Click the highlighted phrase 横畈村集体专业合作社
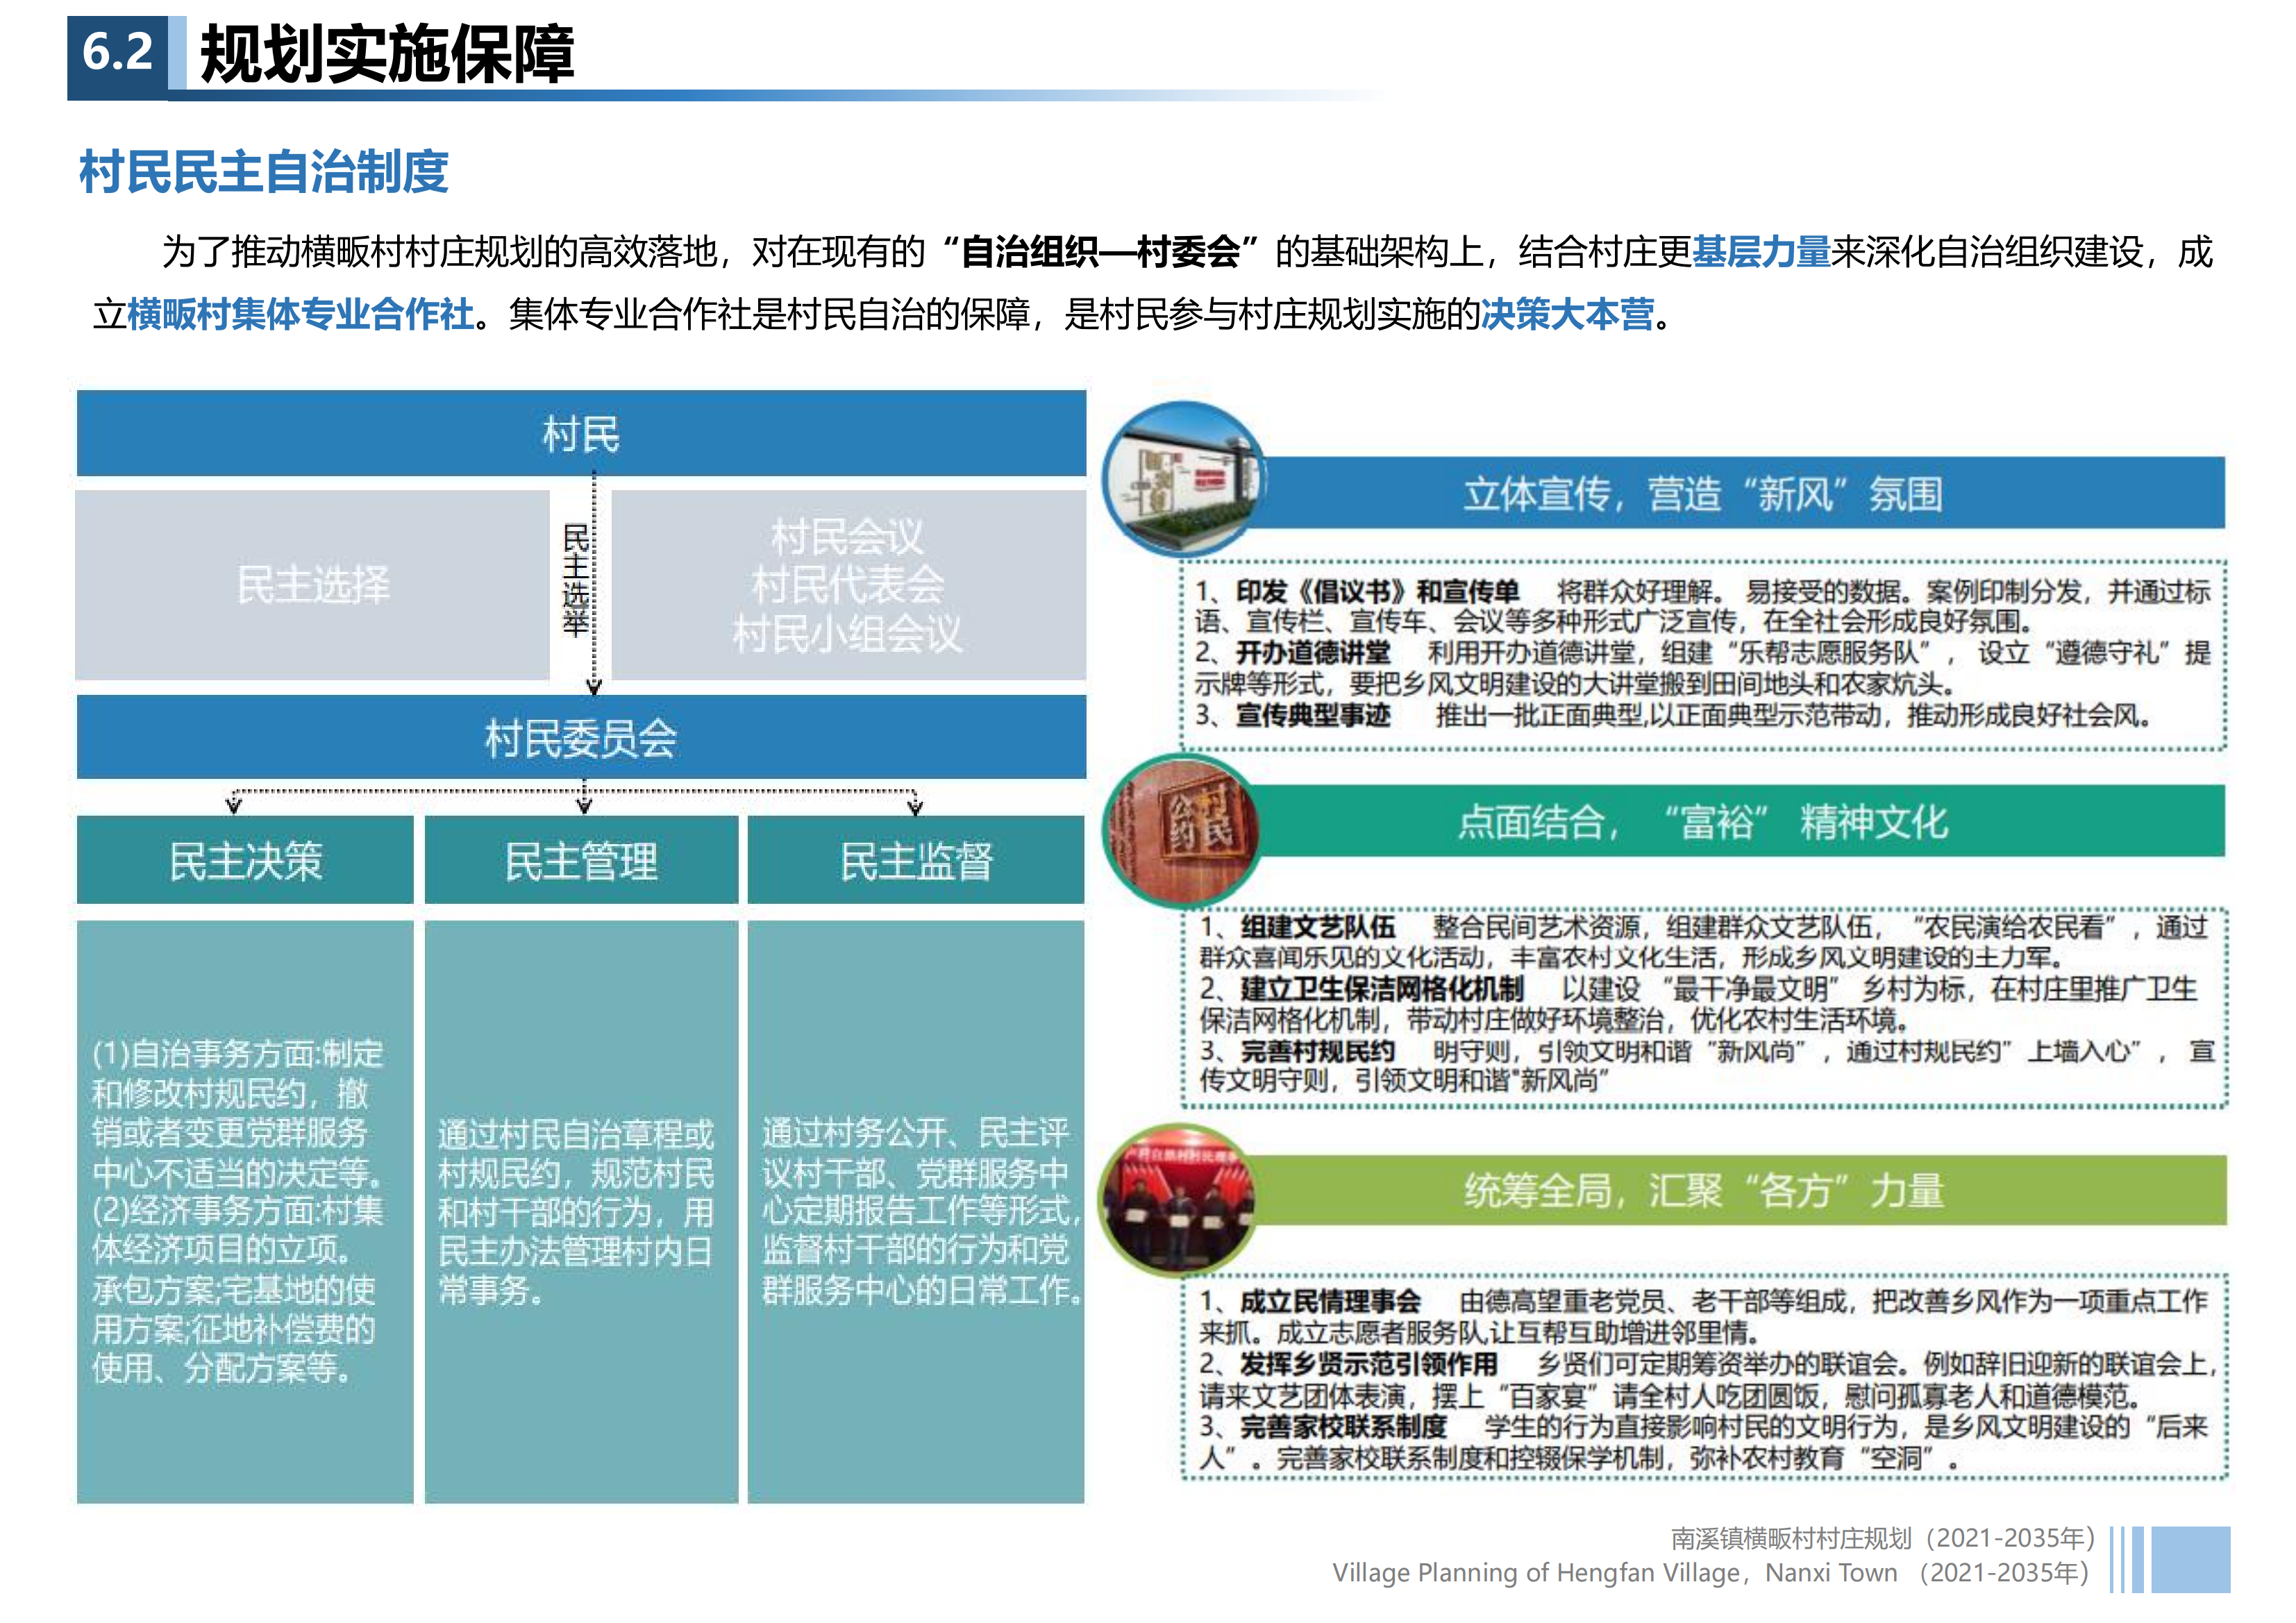This screenshot has height=1623, width=2296. [300, 314]
